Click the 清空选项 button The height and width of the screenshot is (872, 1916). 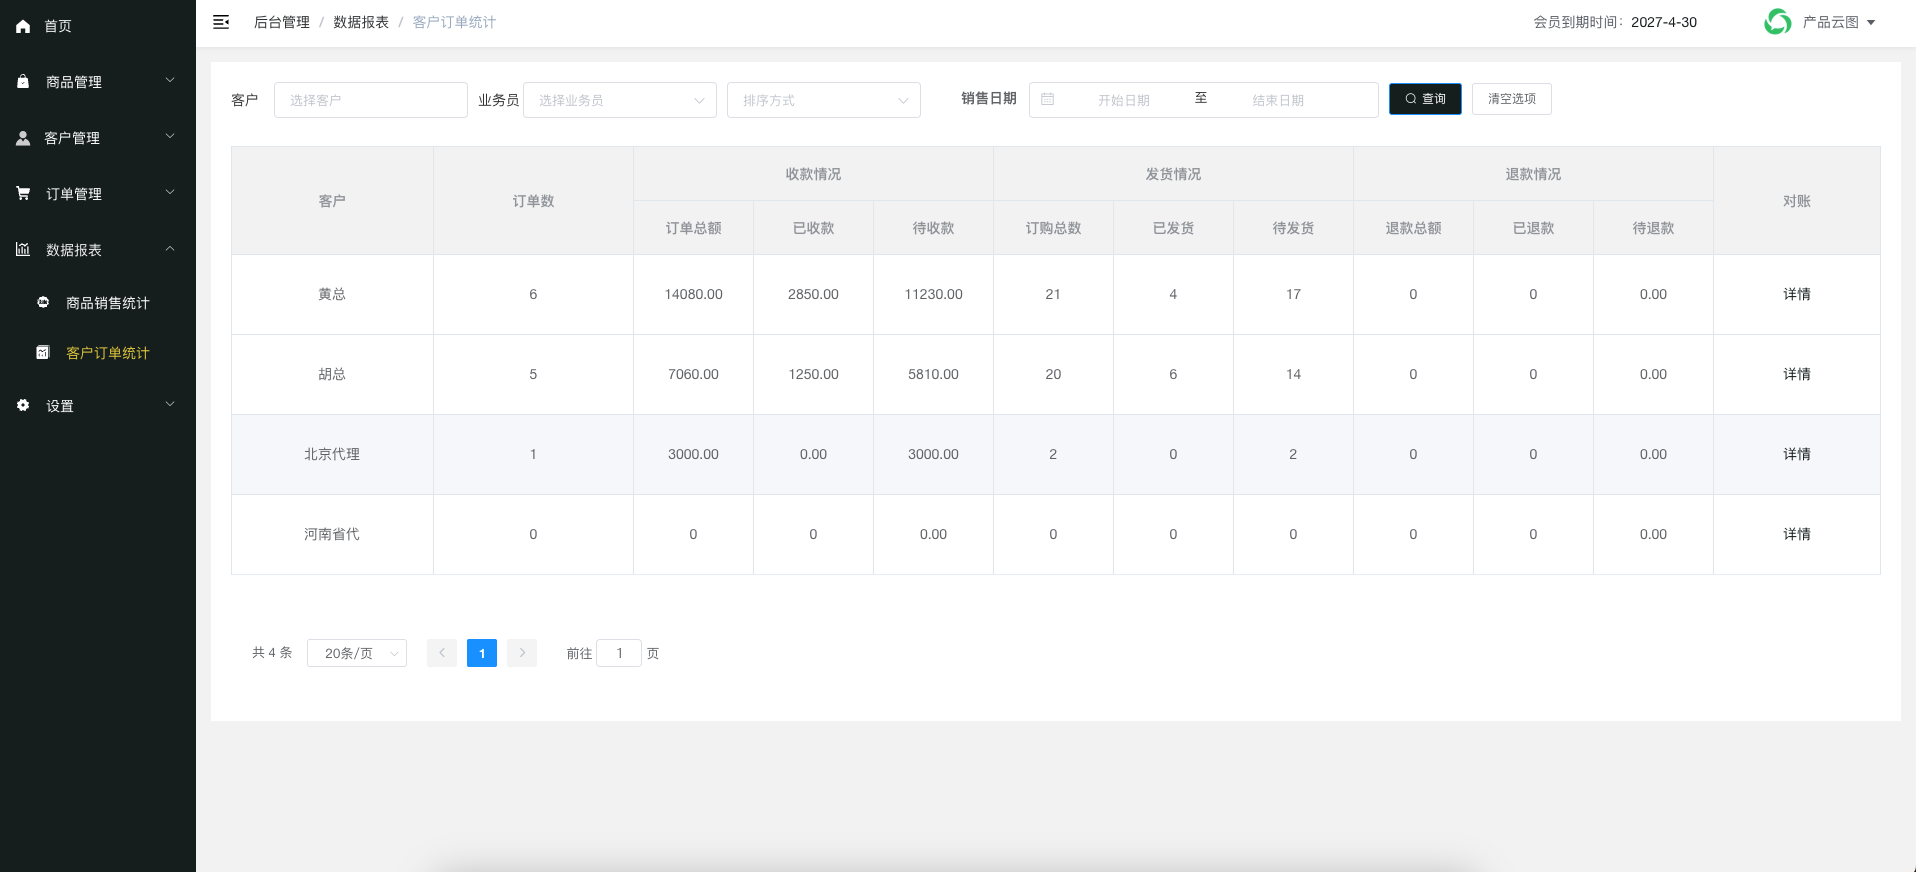coord(1512,99)
